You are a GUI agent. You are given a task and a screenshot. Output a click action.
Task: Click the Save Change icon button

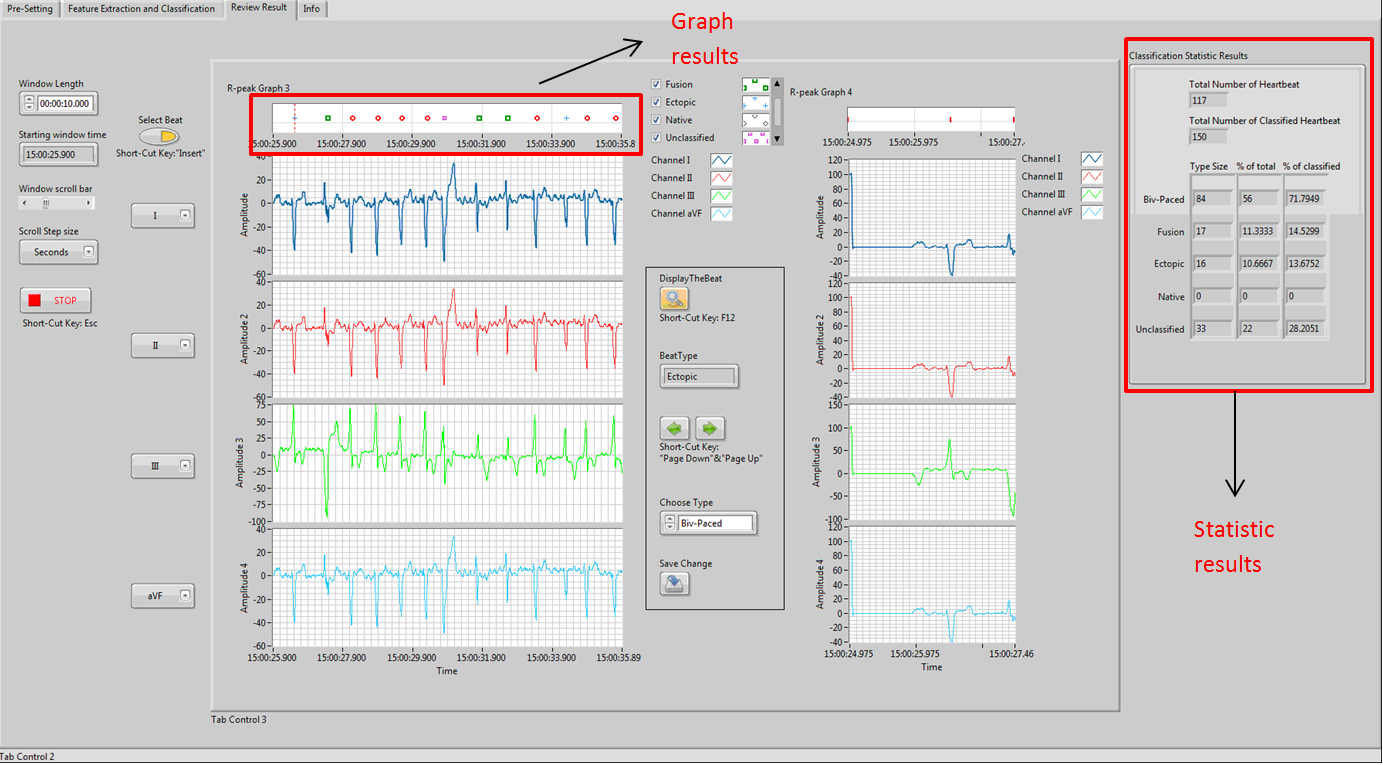coord(674,584)
